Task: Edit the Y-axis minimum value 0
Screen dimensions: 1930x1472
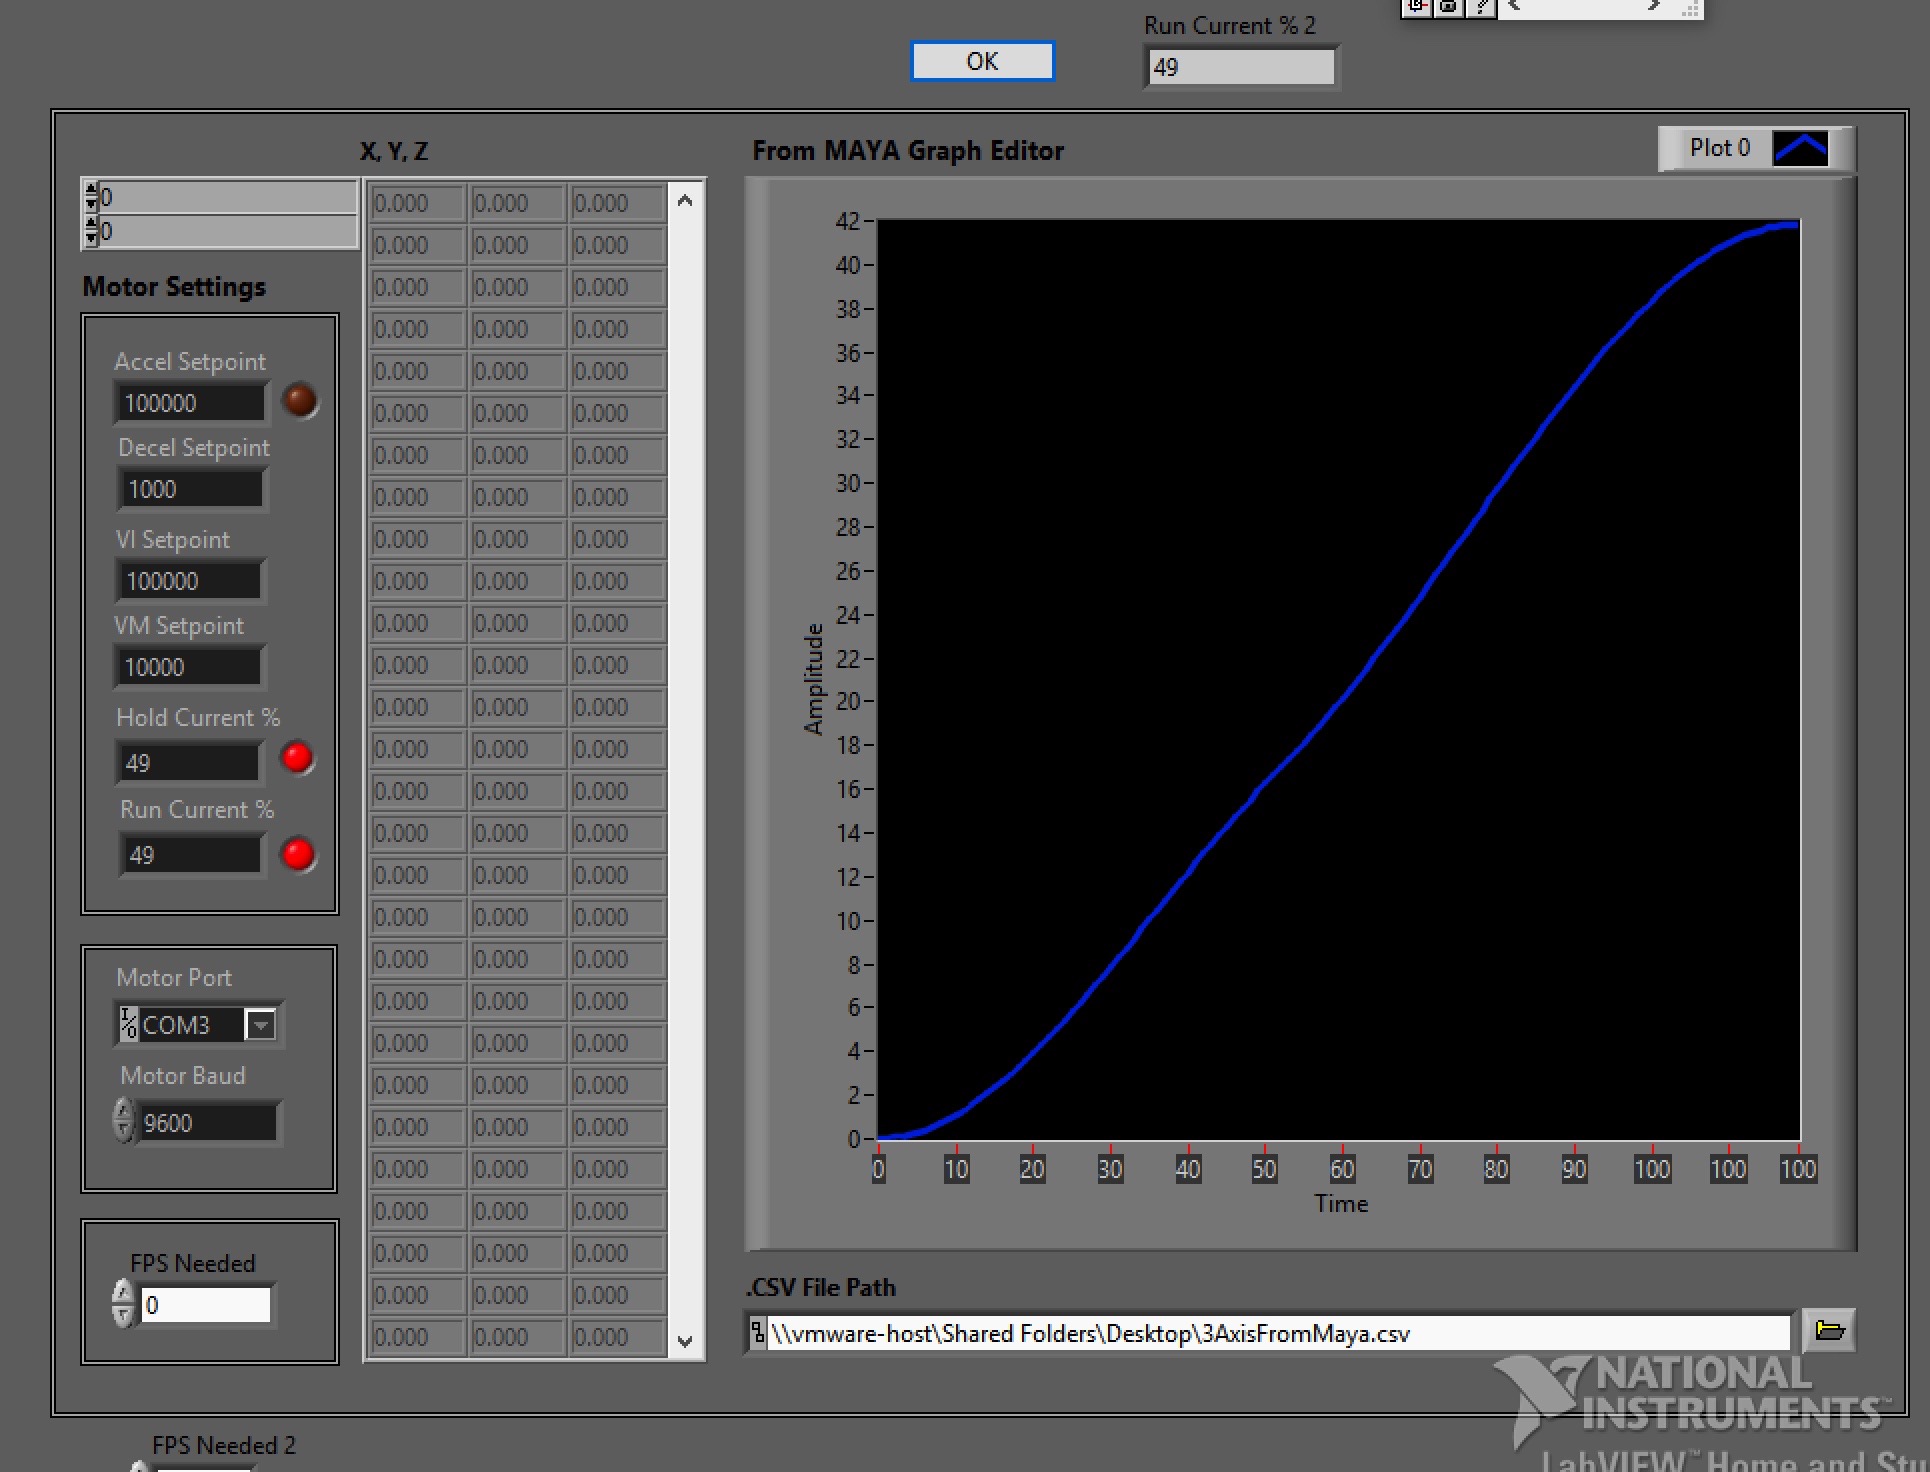Action: coord(853,1139)
